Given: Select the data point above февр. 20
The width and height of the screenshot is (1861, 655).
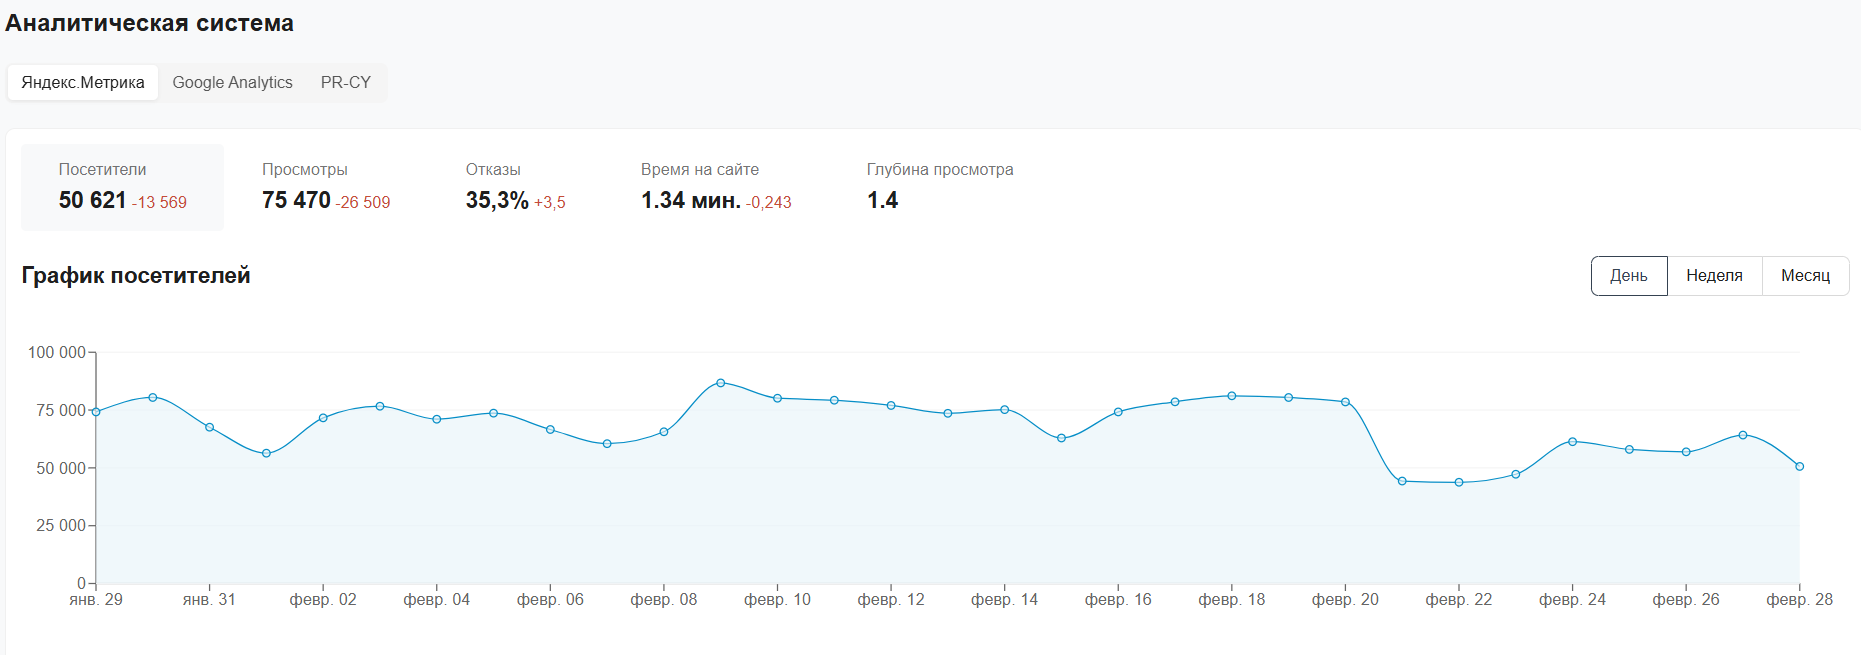Looking at the screenshot, I should click(x=1345, y=402).
